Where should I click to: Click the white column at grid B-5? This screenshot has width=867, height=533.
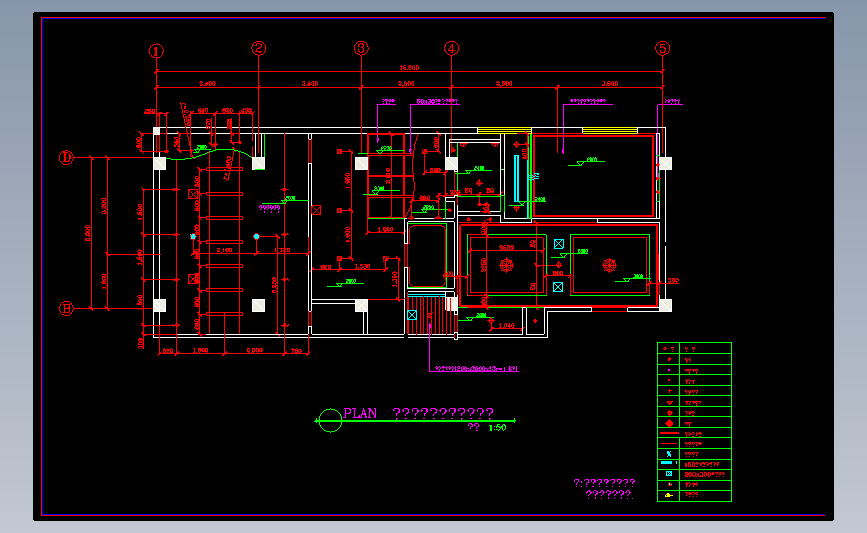[665, 305]
